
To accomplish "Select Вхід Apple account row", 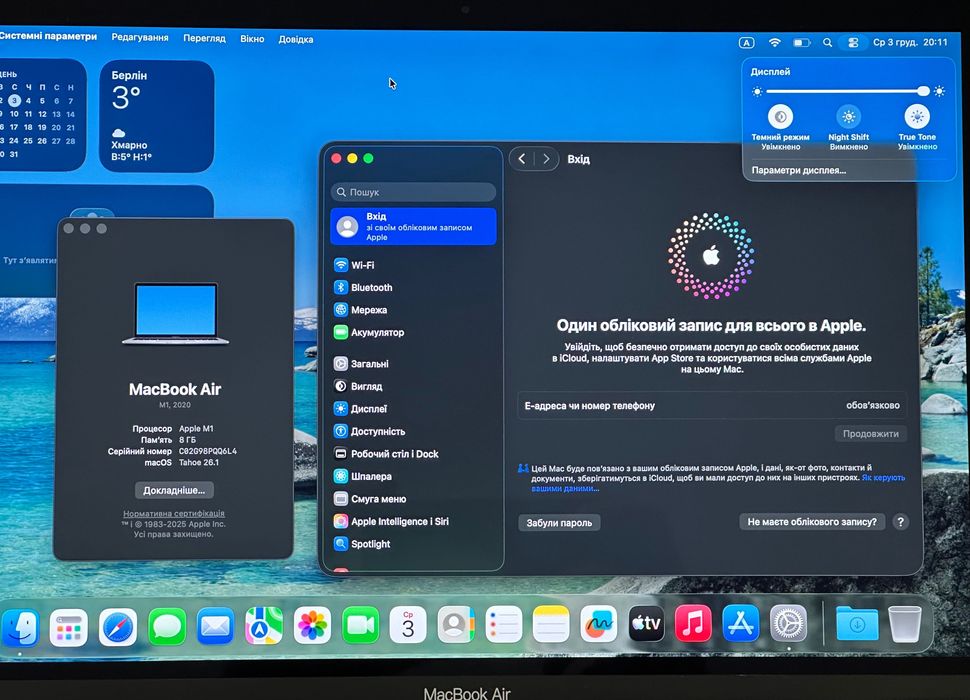I will click(413, 227).
